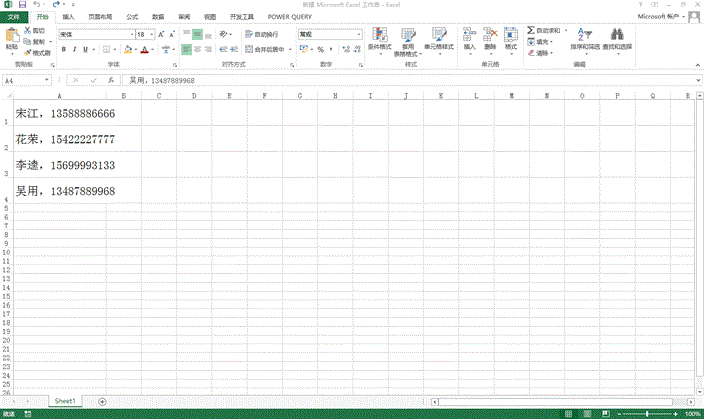Click the Format Painter (格式刷) tool
704x419 pixels.
pos(37,52)
